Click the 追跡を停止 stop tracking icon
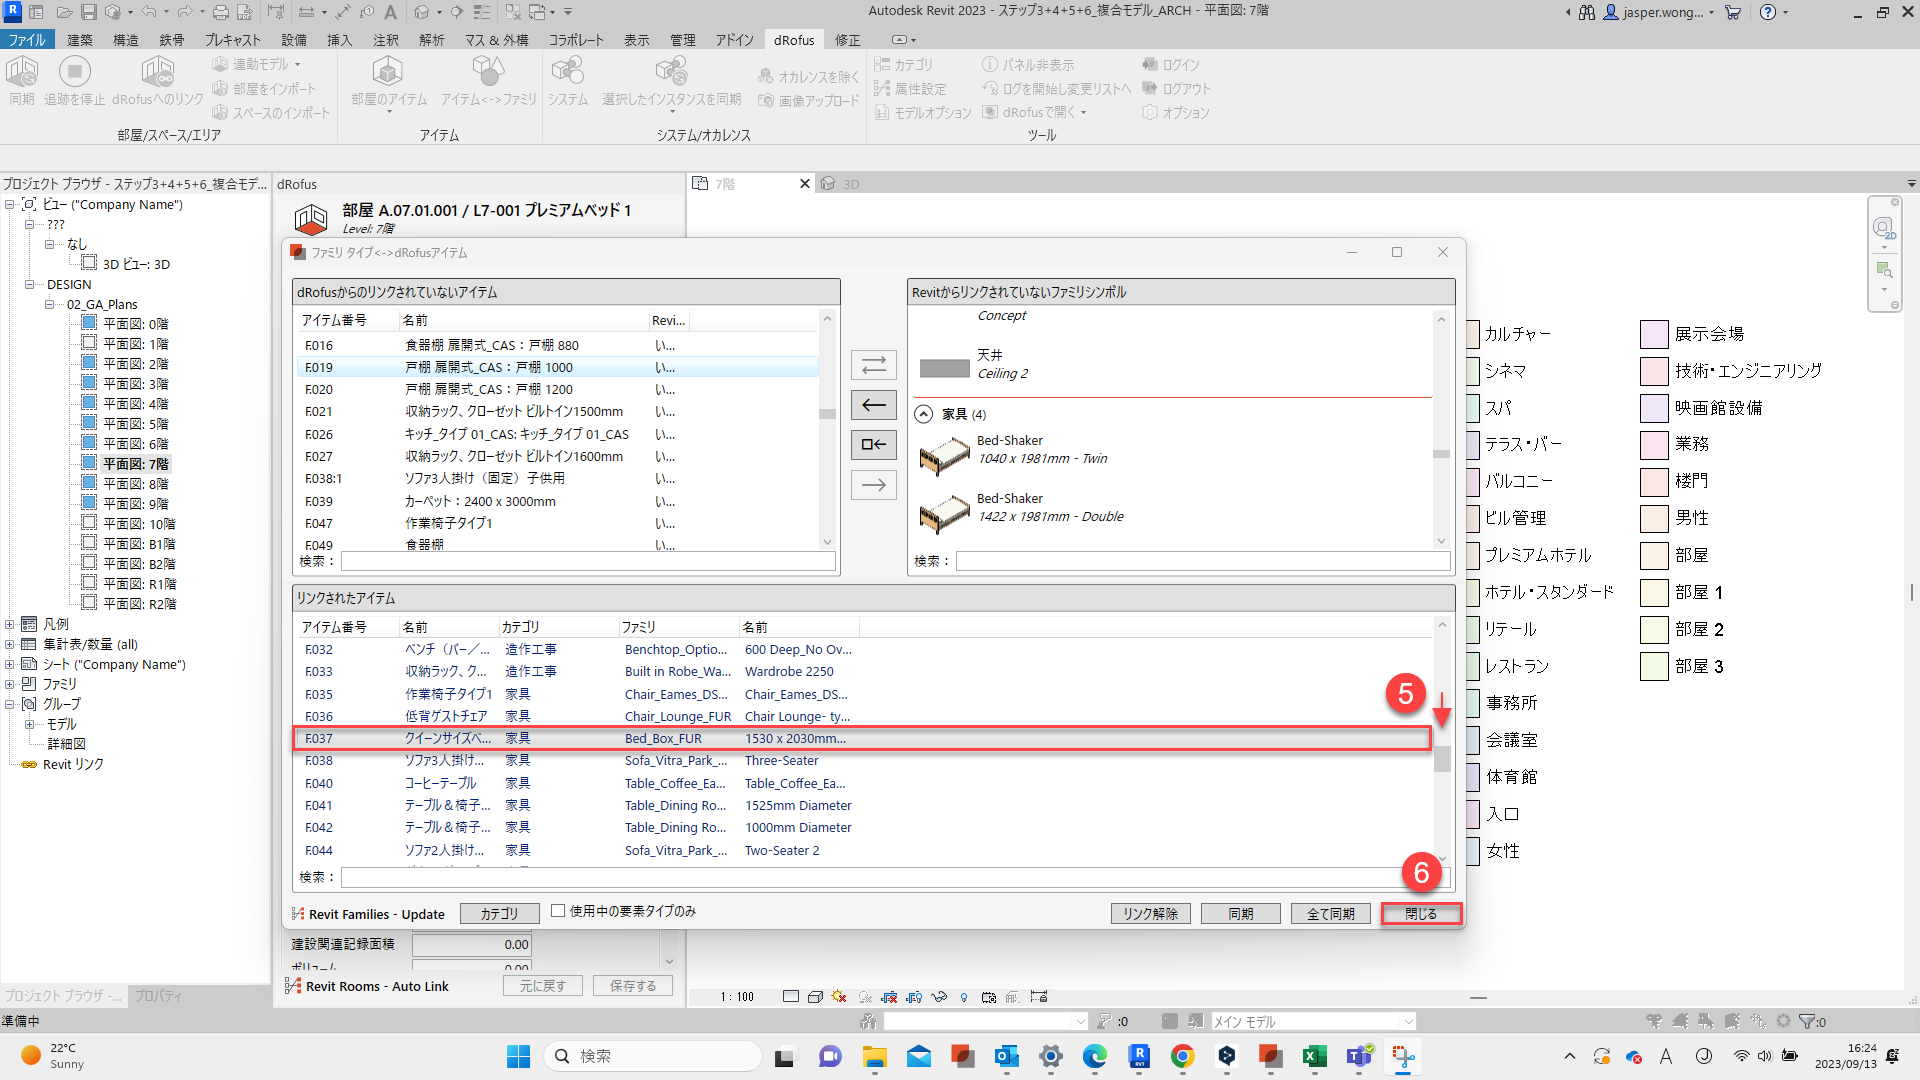1920x1080 pixels. click(75, 72)
